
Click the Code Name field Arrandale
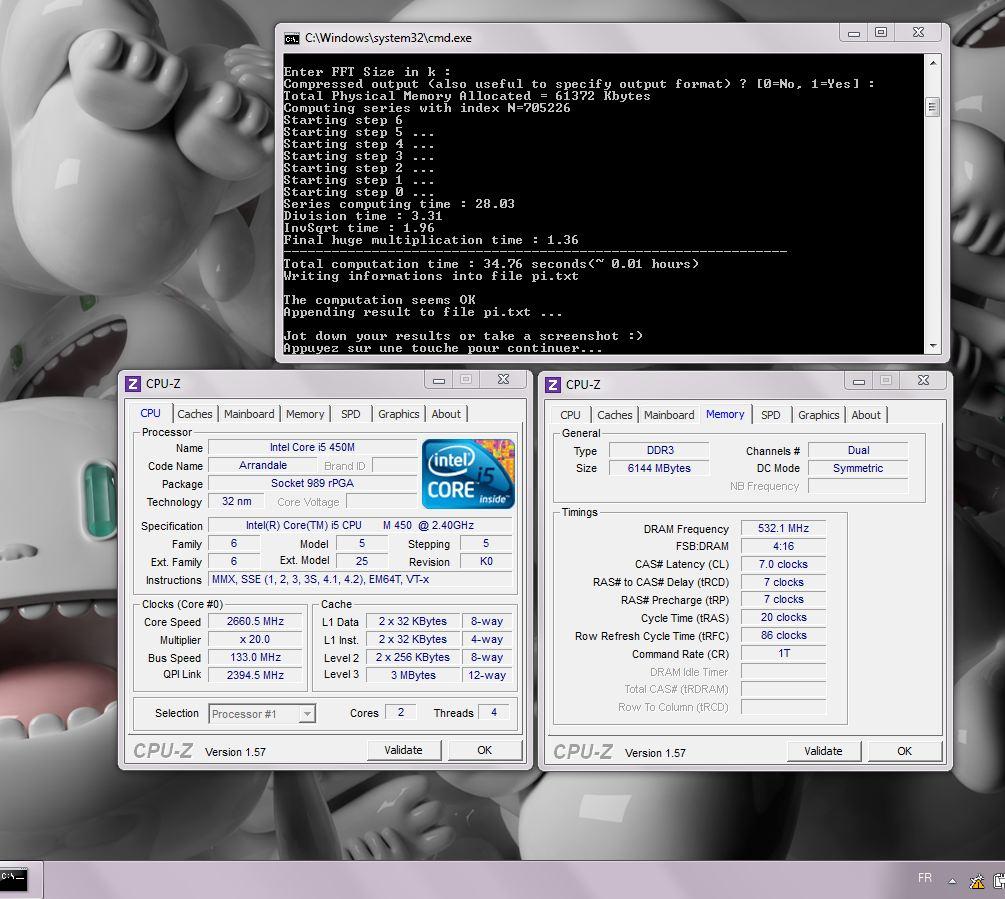click(x=263, y=465)
